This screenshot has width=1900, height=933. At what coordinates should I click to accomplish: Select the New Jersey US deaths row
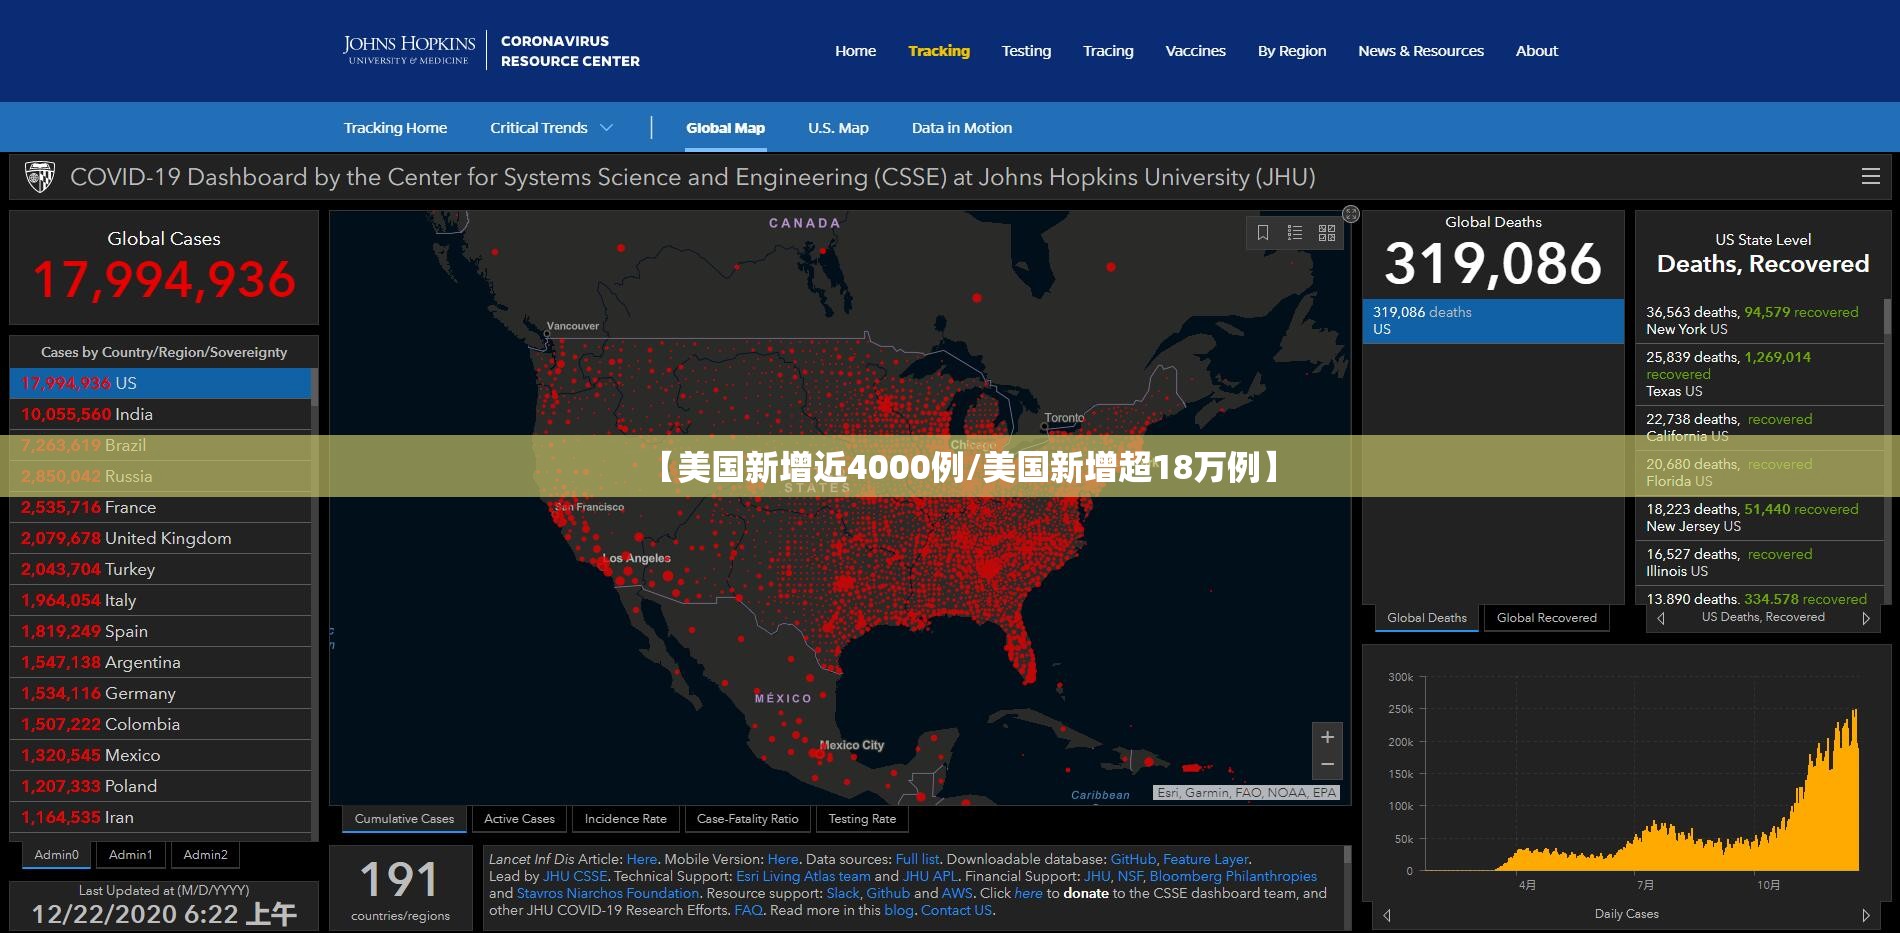1759,517
